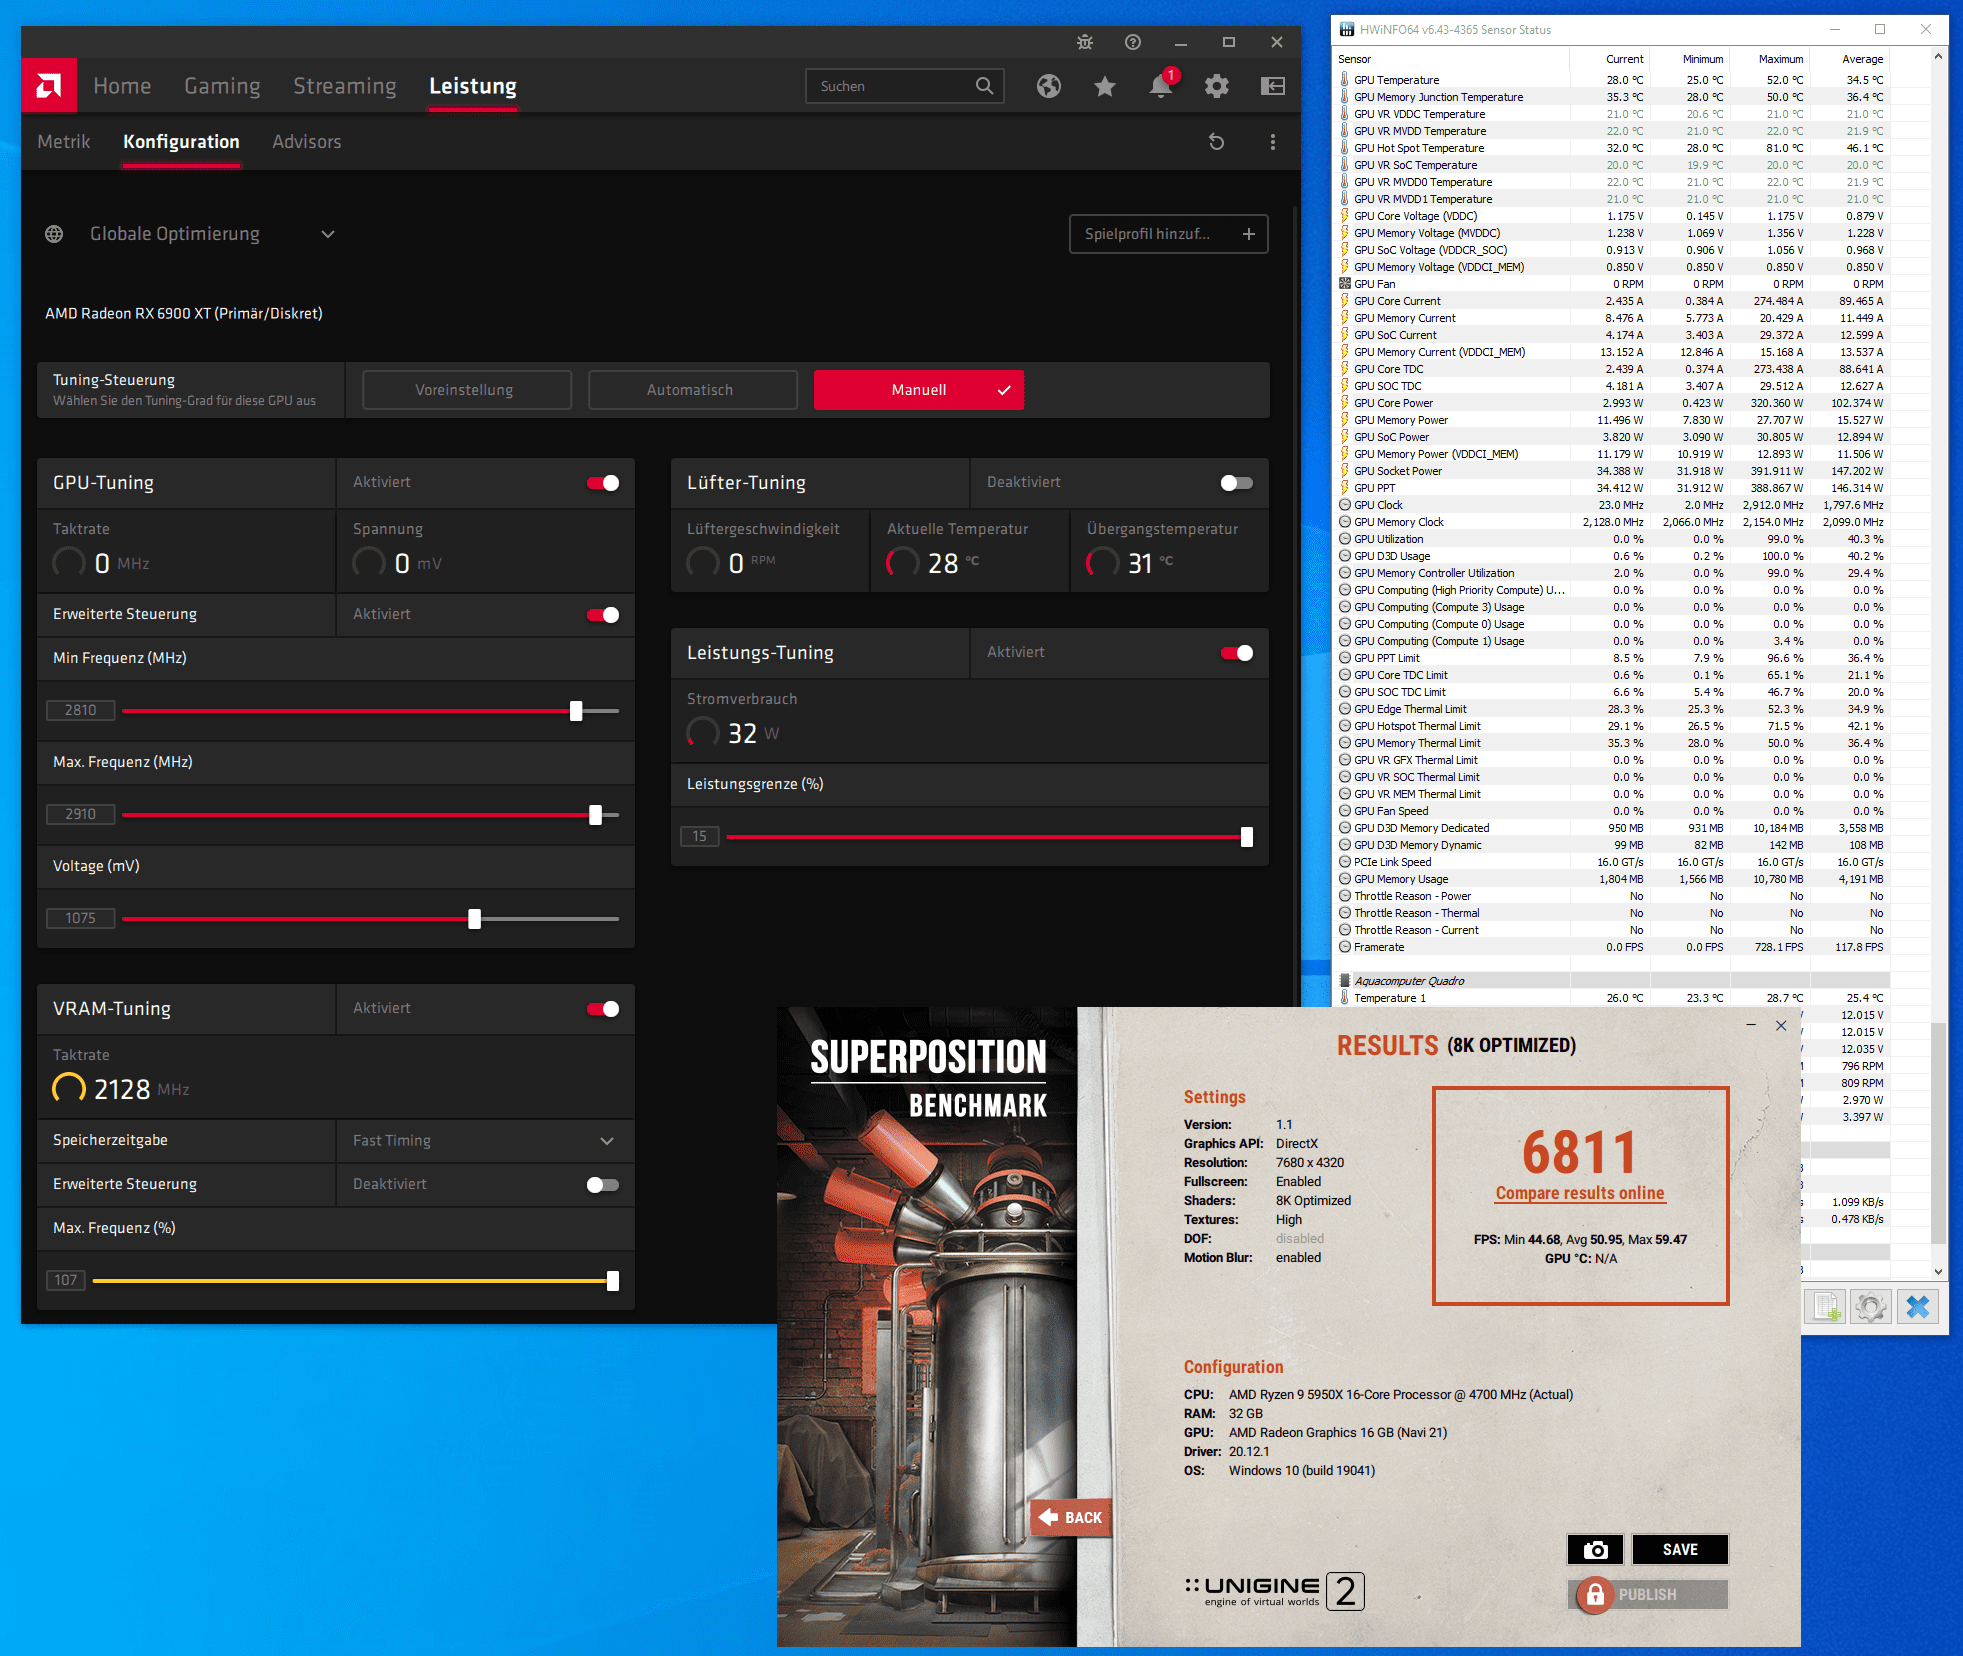
Task: Click the Superposition minimize dash icon
Action: coord(1751,1025)
